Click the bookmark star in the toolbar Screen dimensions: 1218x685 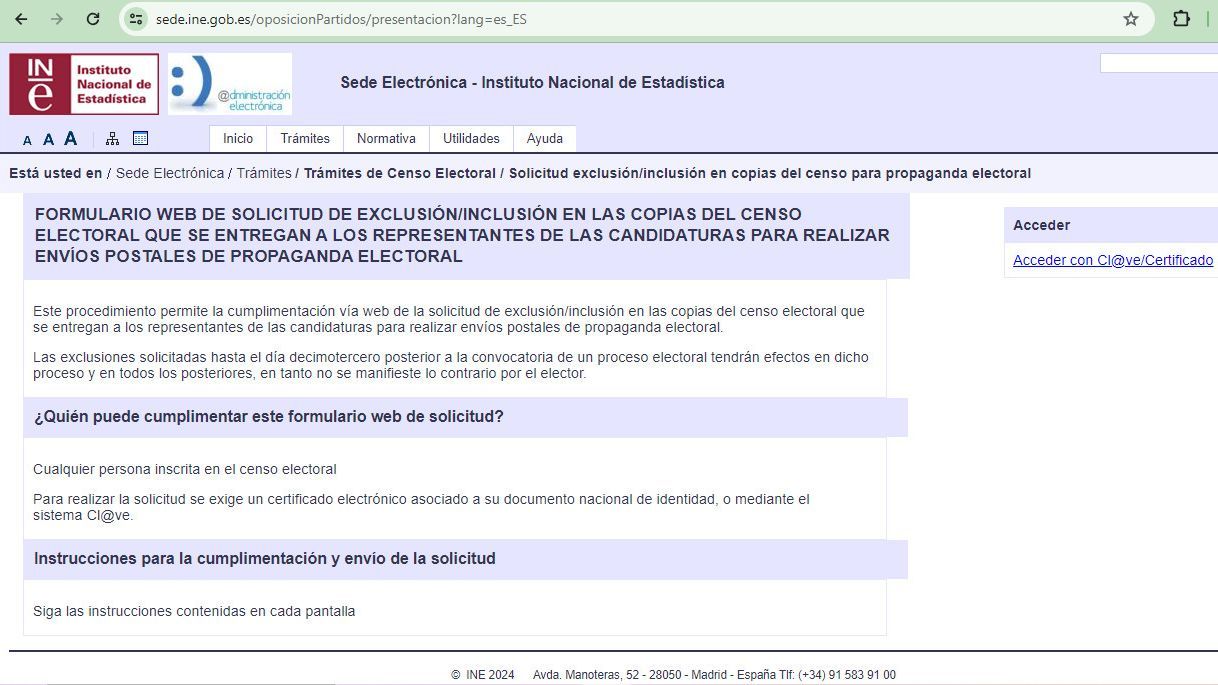pos(1130,18)
